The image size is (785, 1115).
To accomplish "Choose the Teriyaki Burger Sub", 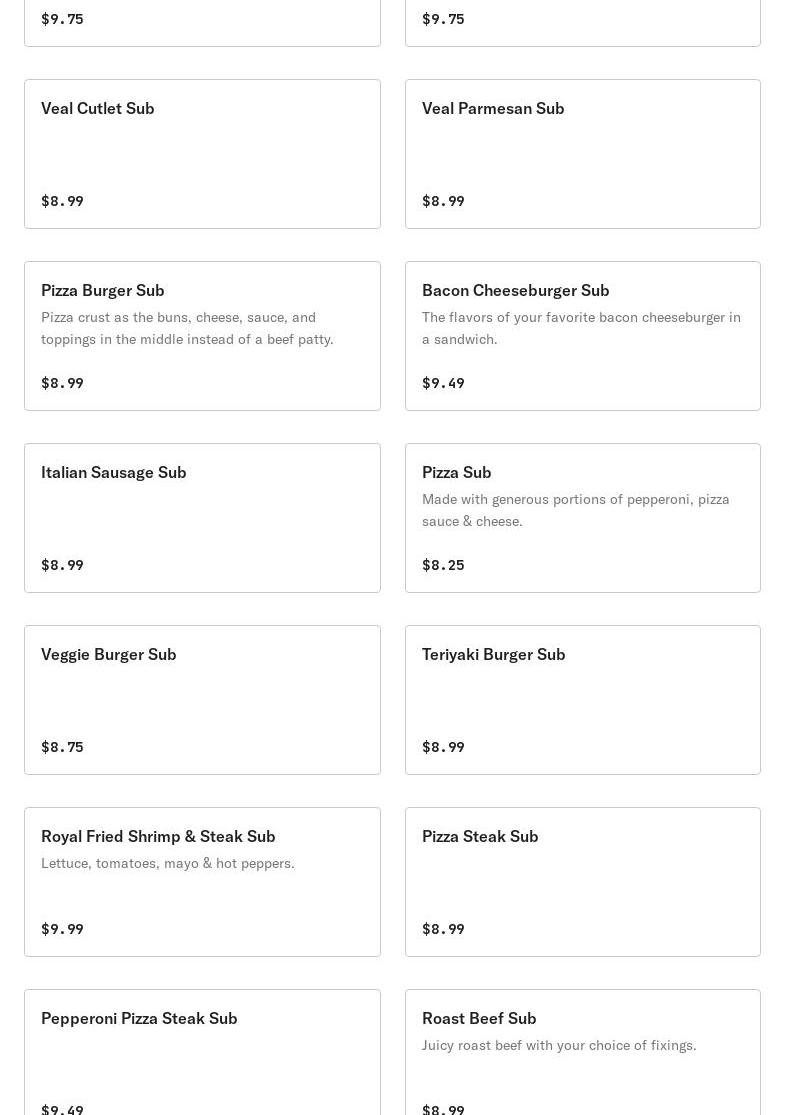I will coord(582,700).
